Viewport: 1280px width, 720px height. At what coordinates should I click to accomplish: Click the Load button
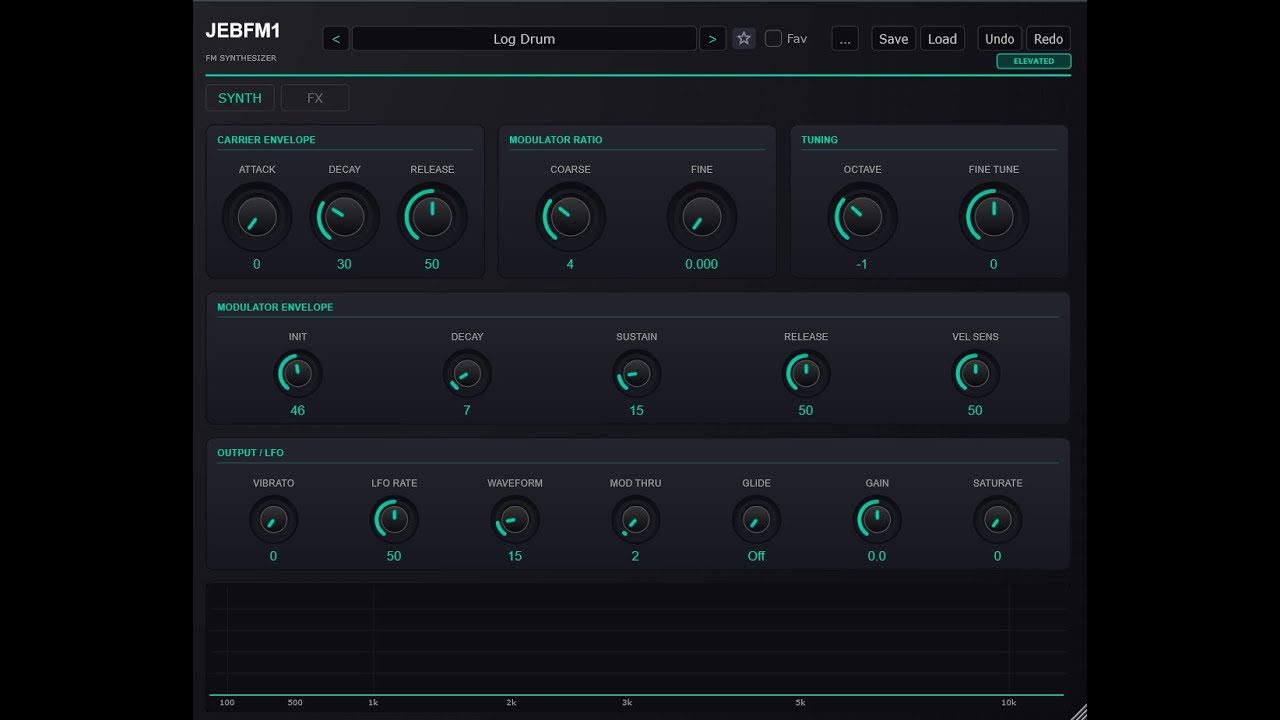[942, 39]
